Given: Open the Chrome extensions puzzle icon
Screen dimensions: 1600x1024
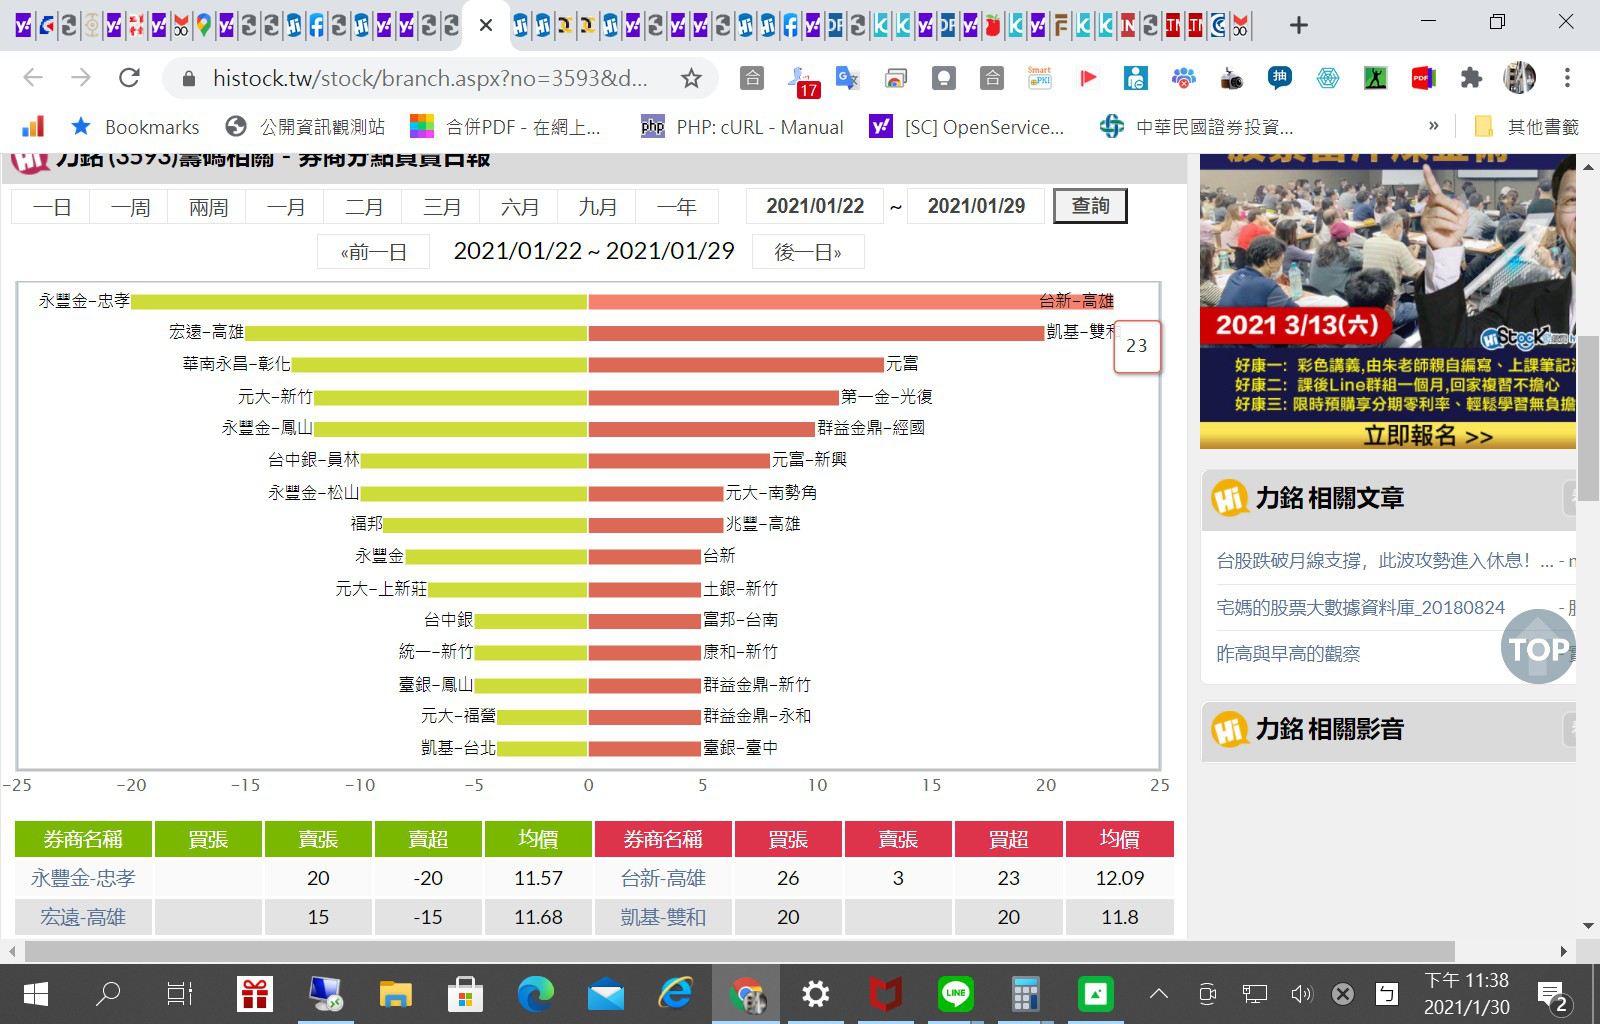Looking at the screenshot, I should click(1471, 78).
